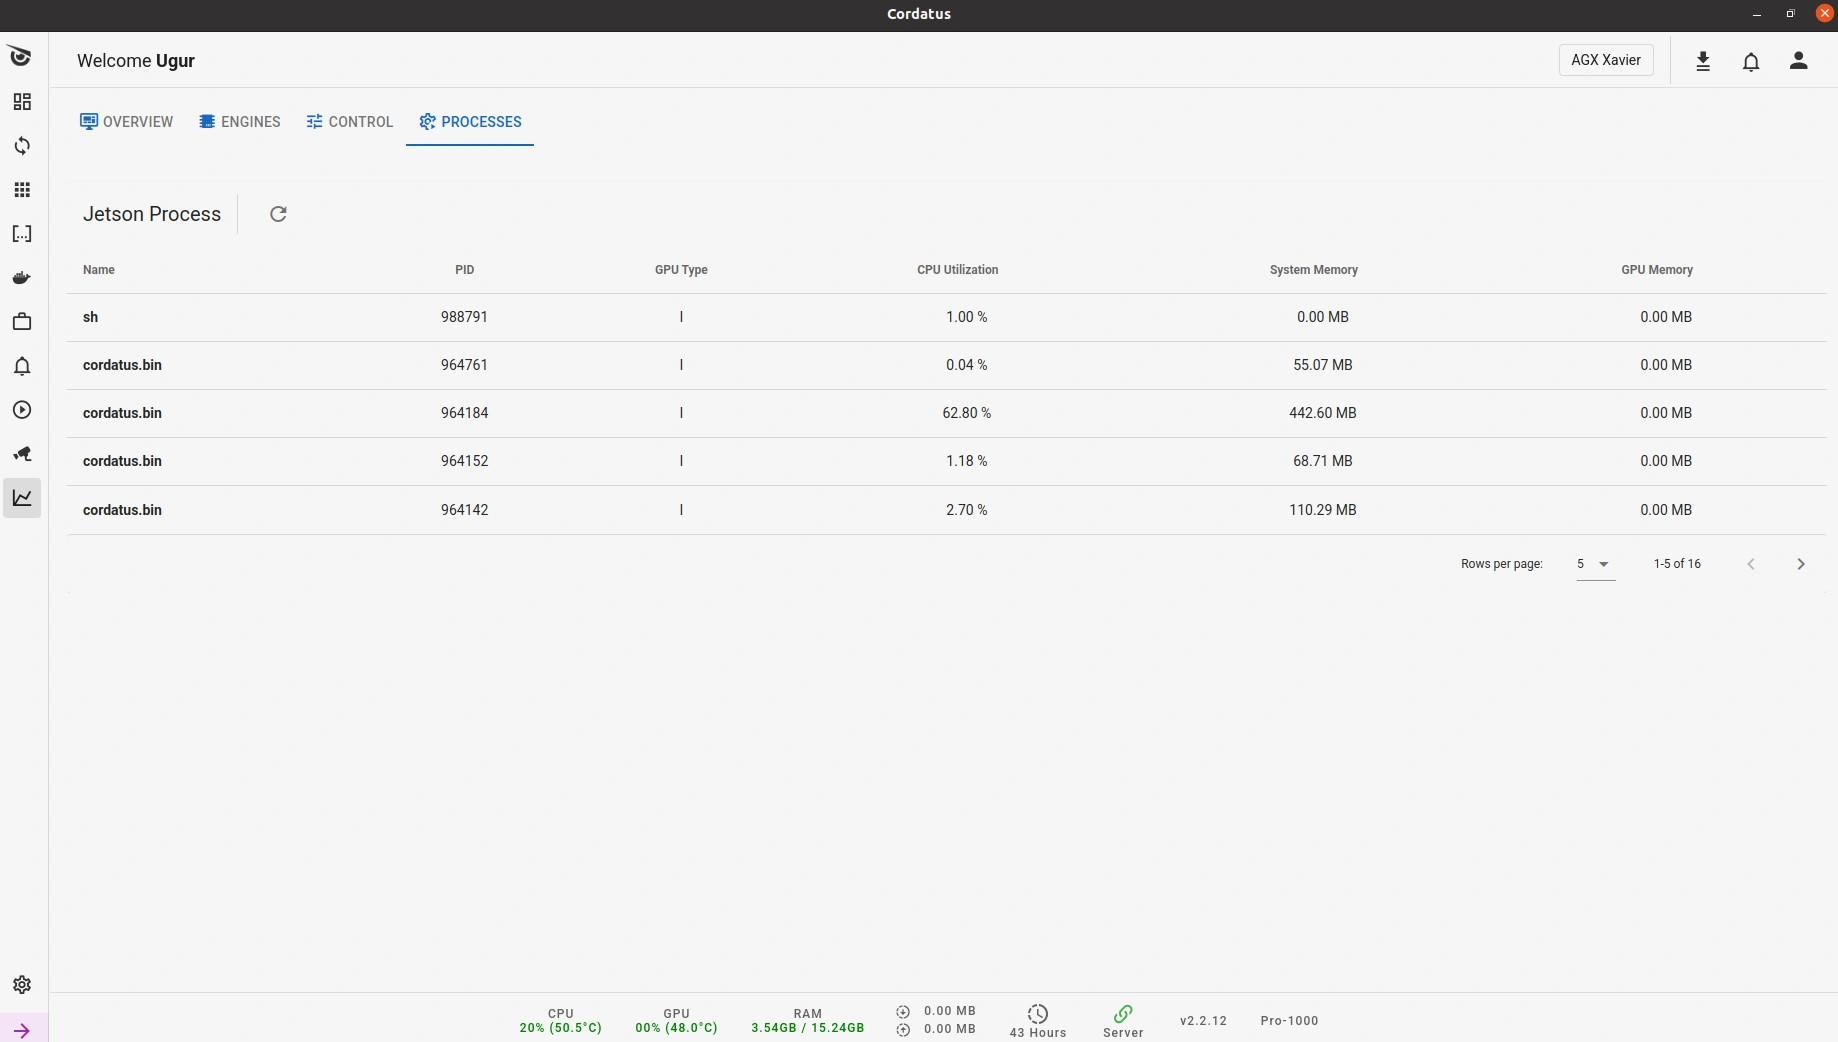Image resolution: width=1838 pixels, height=1042 pixels.
Task: Open the settings gear in sidebar
Action: [x=22, y=985]
